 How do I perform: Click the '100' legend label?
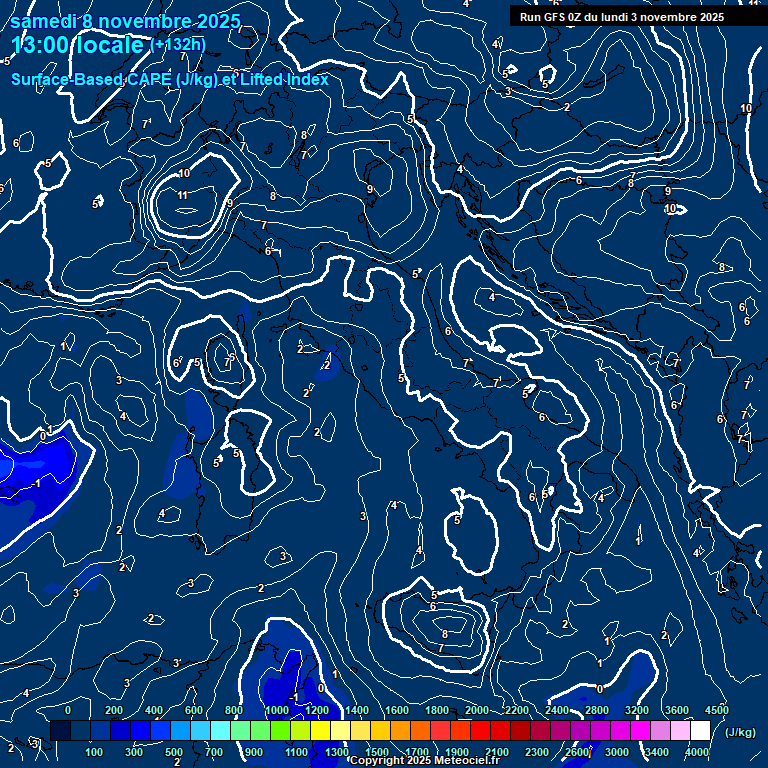pos(94,752)
